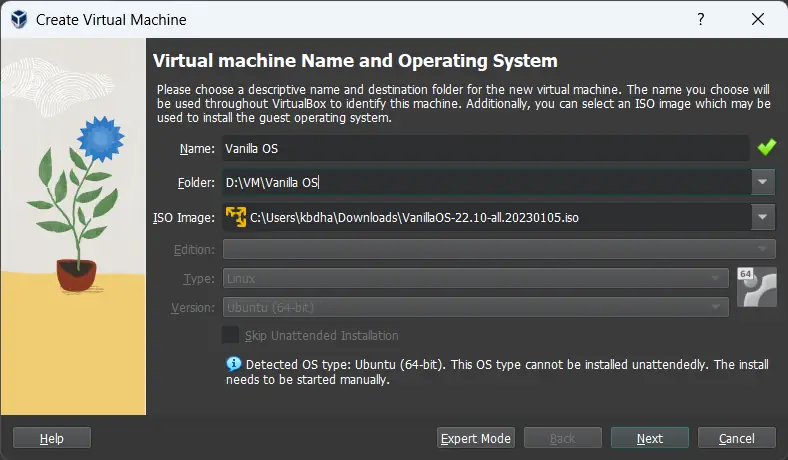
Task: Click the Name field containing Vanilla OS
Action: pyautogui.click(x=486, y=148)
